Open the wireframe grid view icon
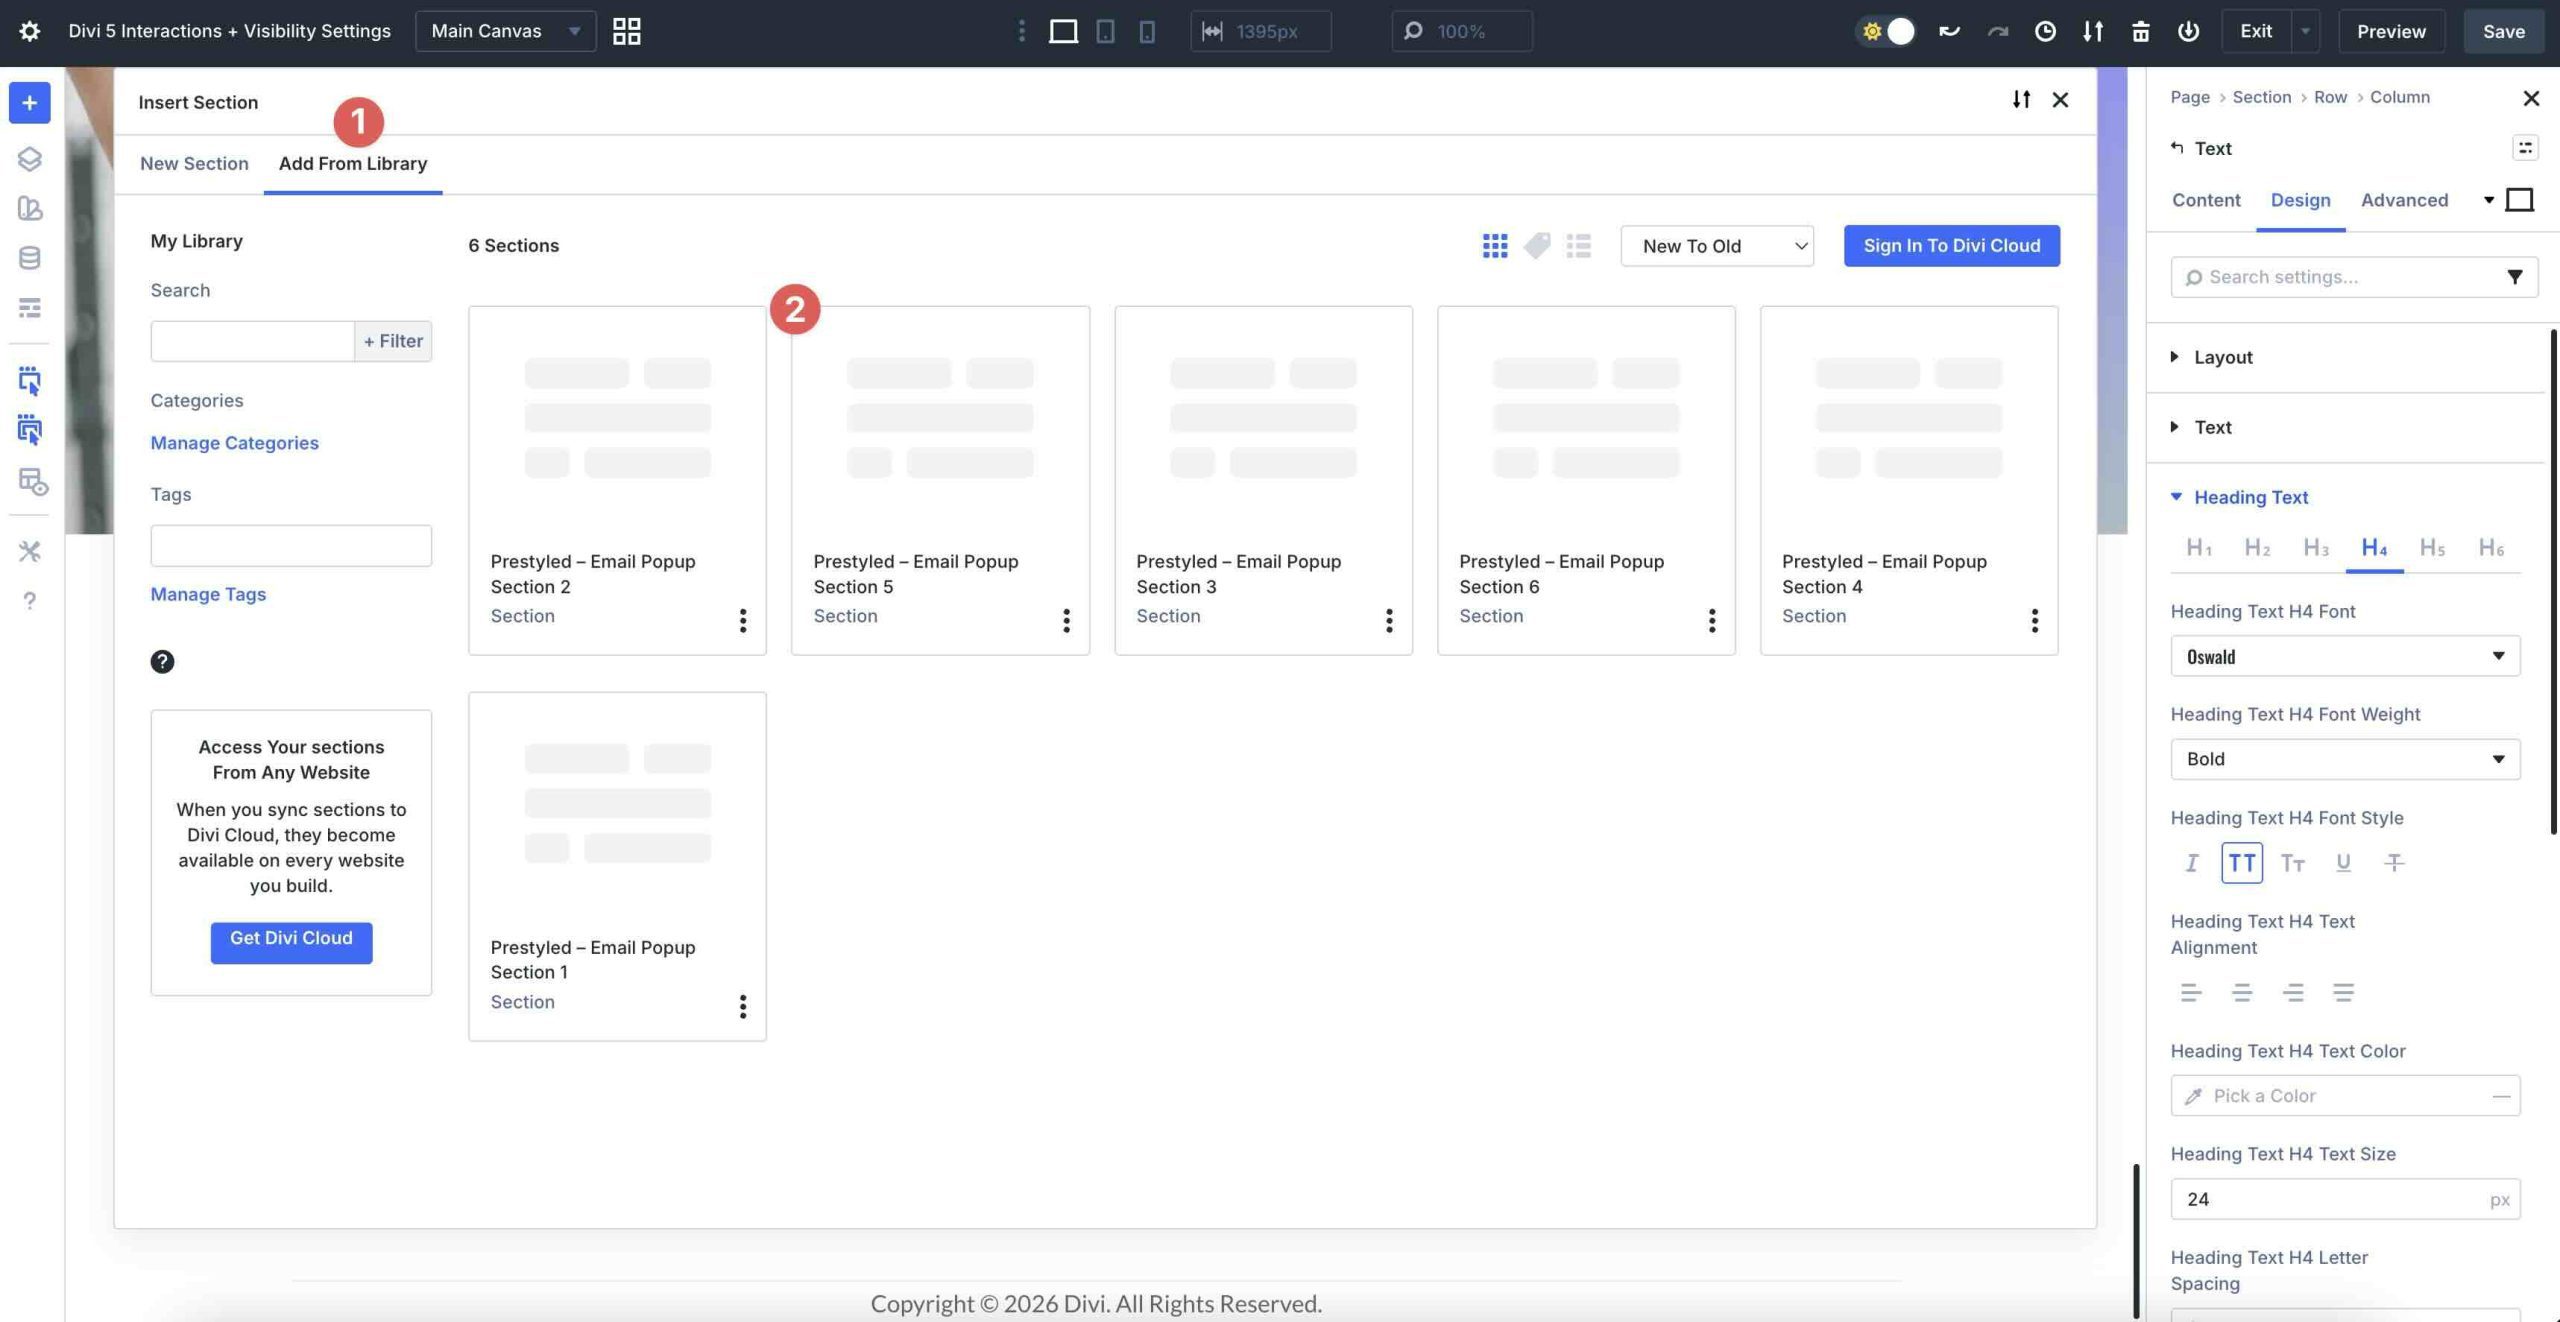Image resolution: width=2560 pixels, height=1322 pixels. coord(626,31)
